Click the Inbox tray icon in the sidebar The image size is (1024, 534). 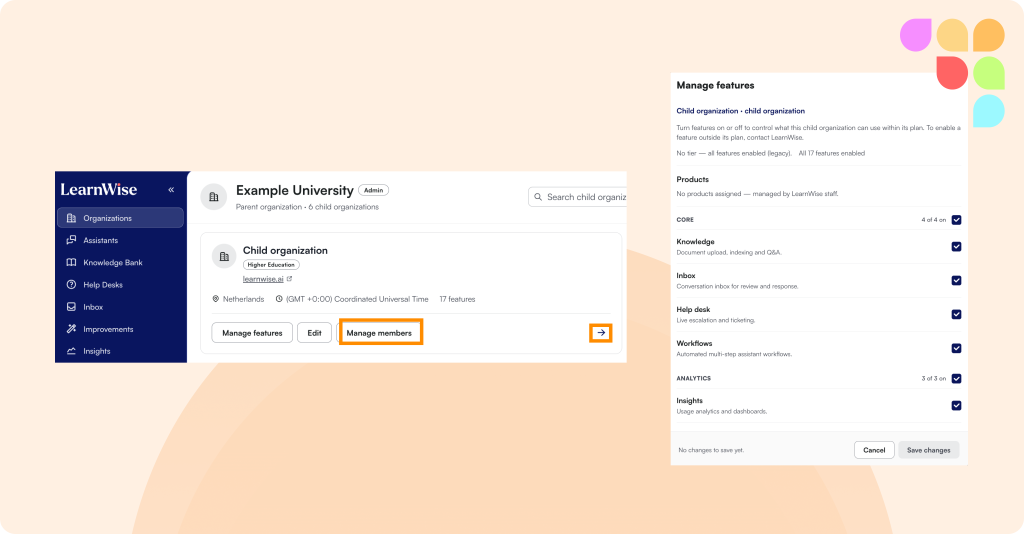click(72, 307)
